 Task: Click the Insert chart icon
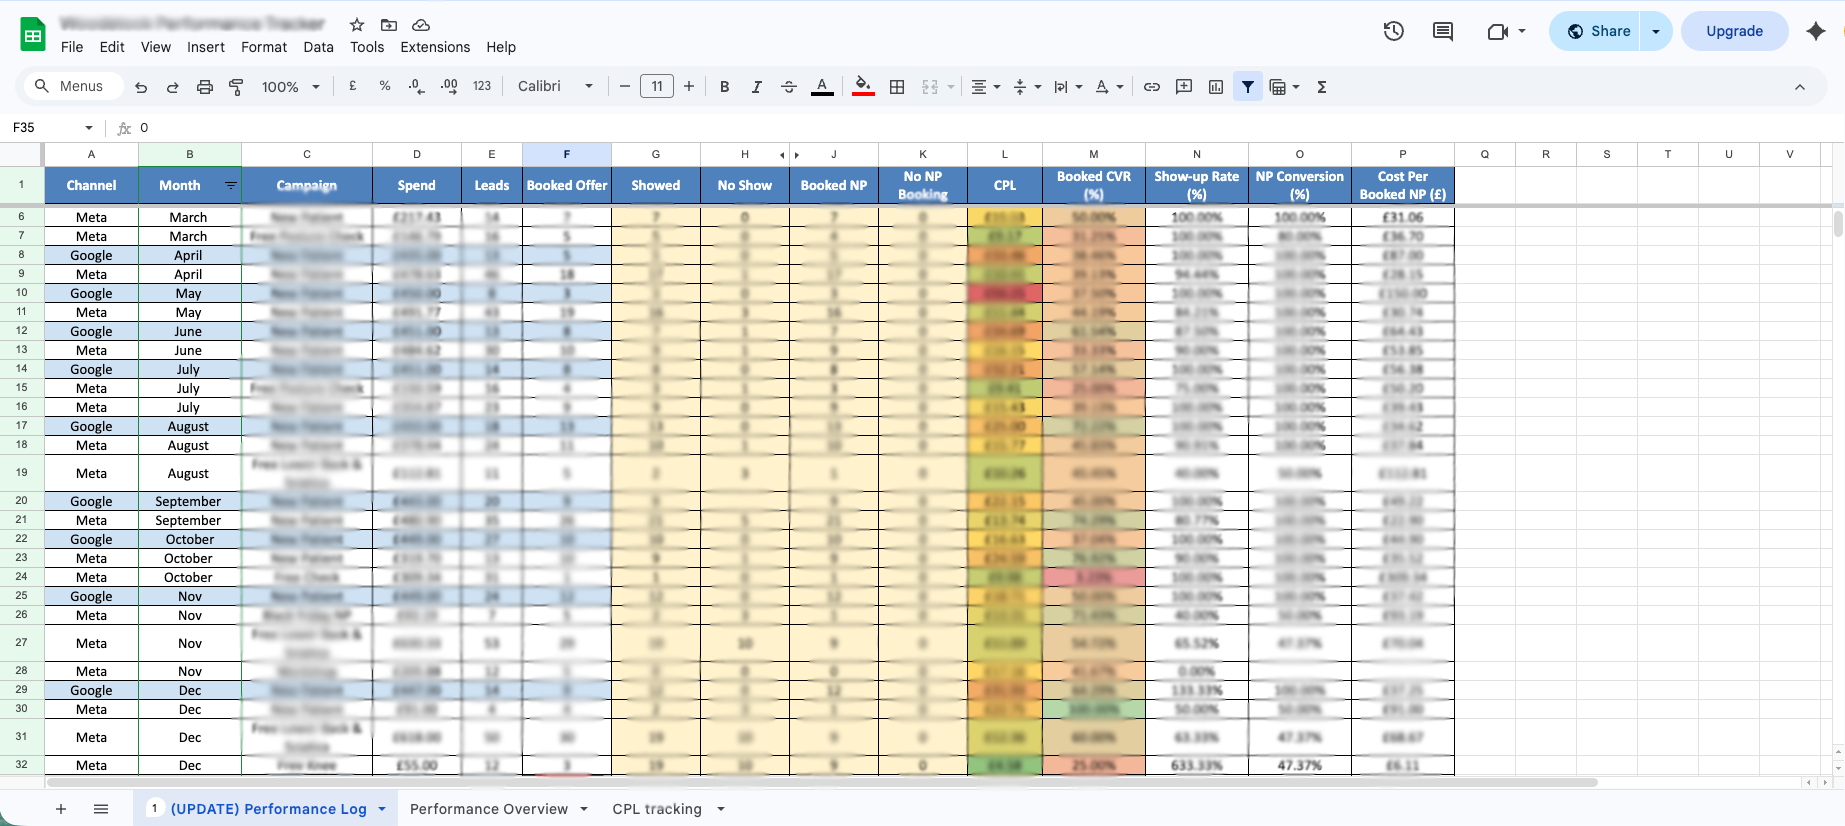[x=1216, y=87]
